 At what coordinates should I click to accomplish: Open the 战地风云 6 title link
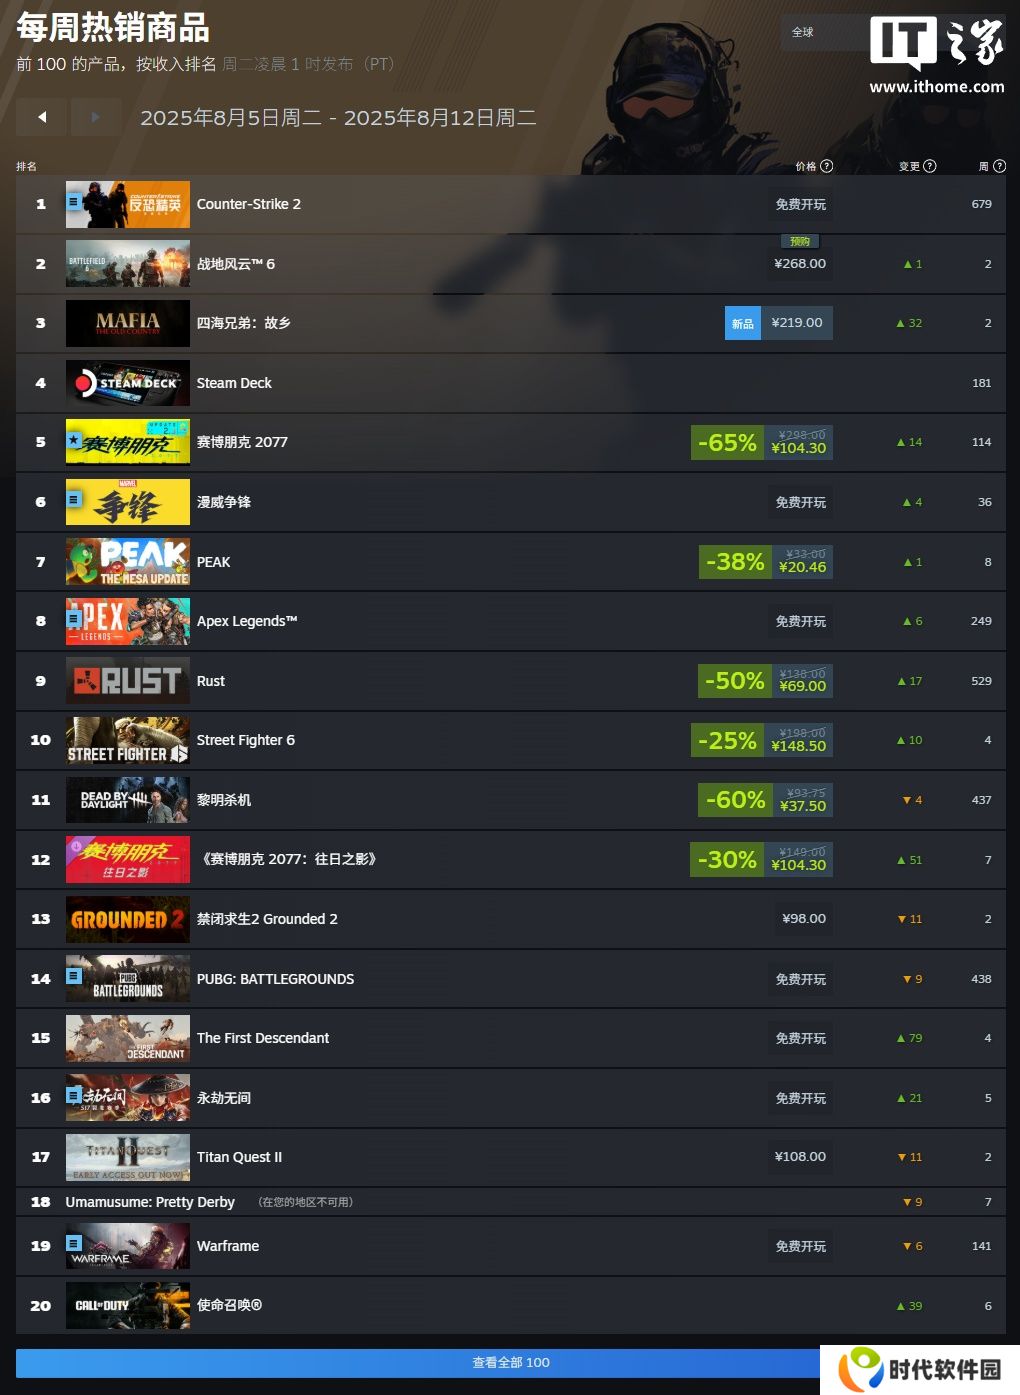coord(236,264)
